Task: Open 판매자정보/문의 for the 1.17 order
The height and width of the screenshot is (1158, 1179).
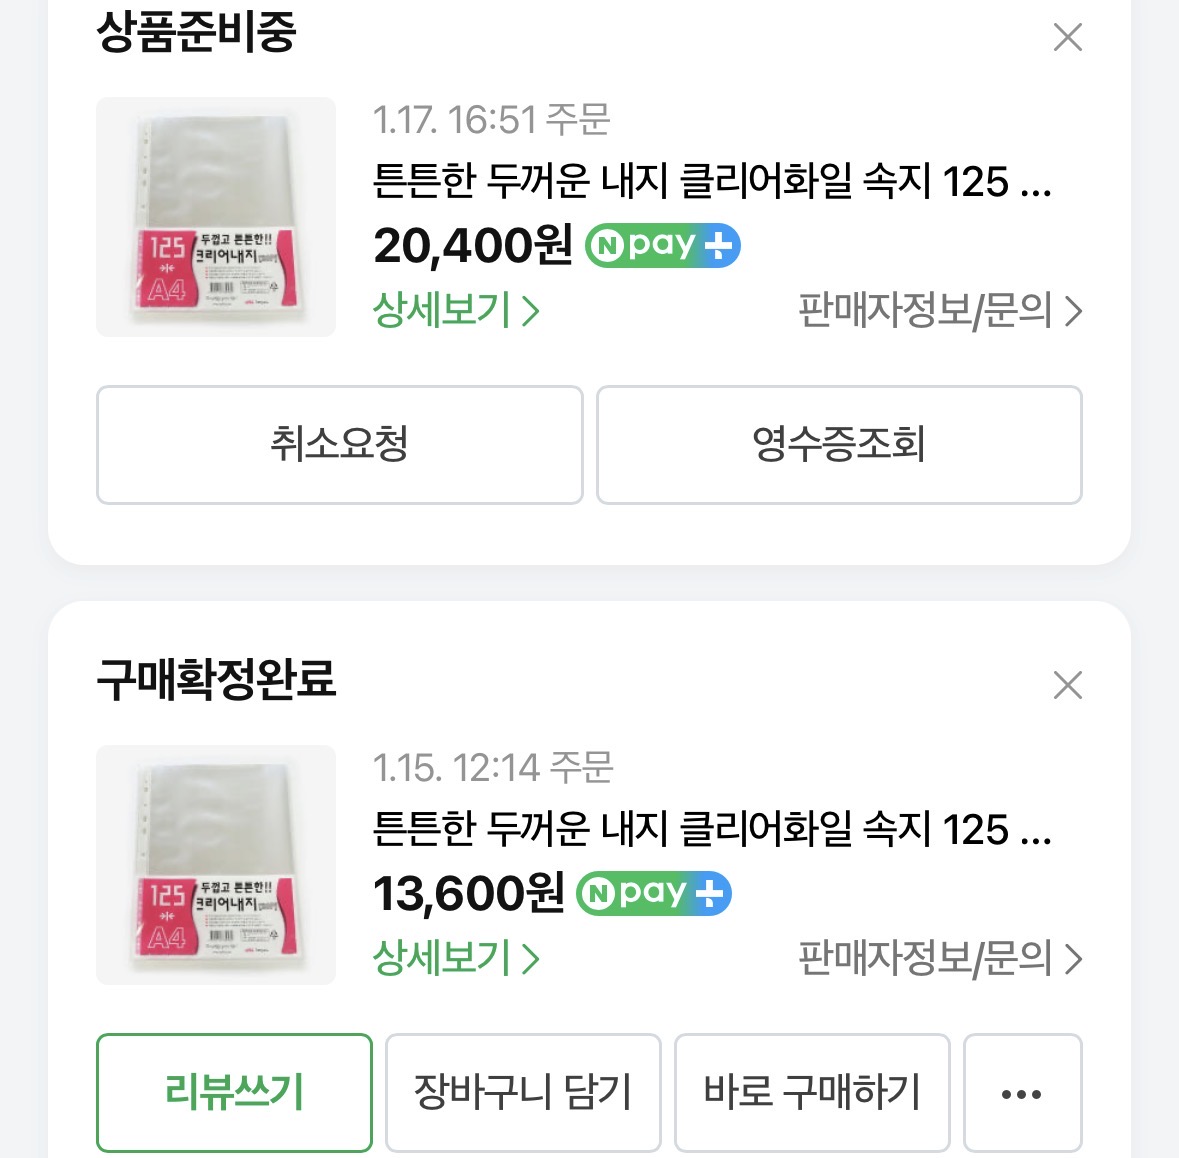Action: pos(940,311)
